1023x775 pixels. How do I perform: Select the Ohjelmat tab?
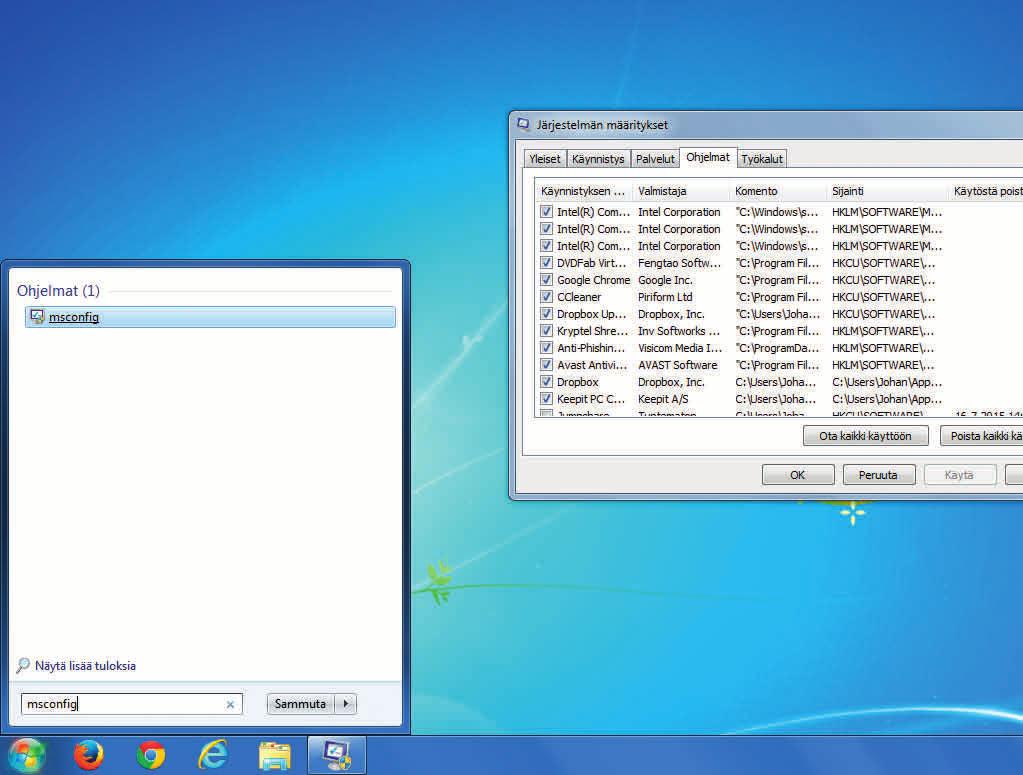click(708, 157)
